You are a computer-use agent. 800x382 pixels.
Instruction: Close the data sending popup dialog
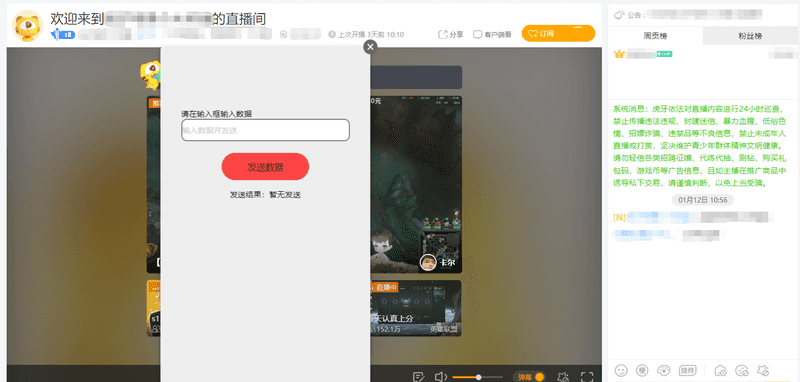[370, 47]
